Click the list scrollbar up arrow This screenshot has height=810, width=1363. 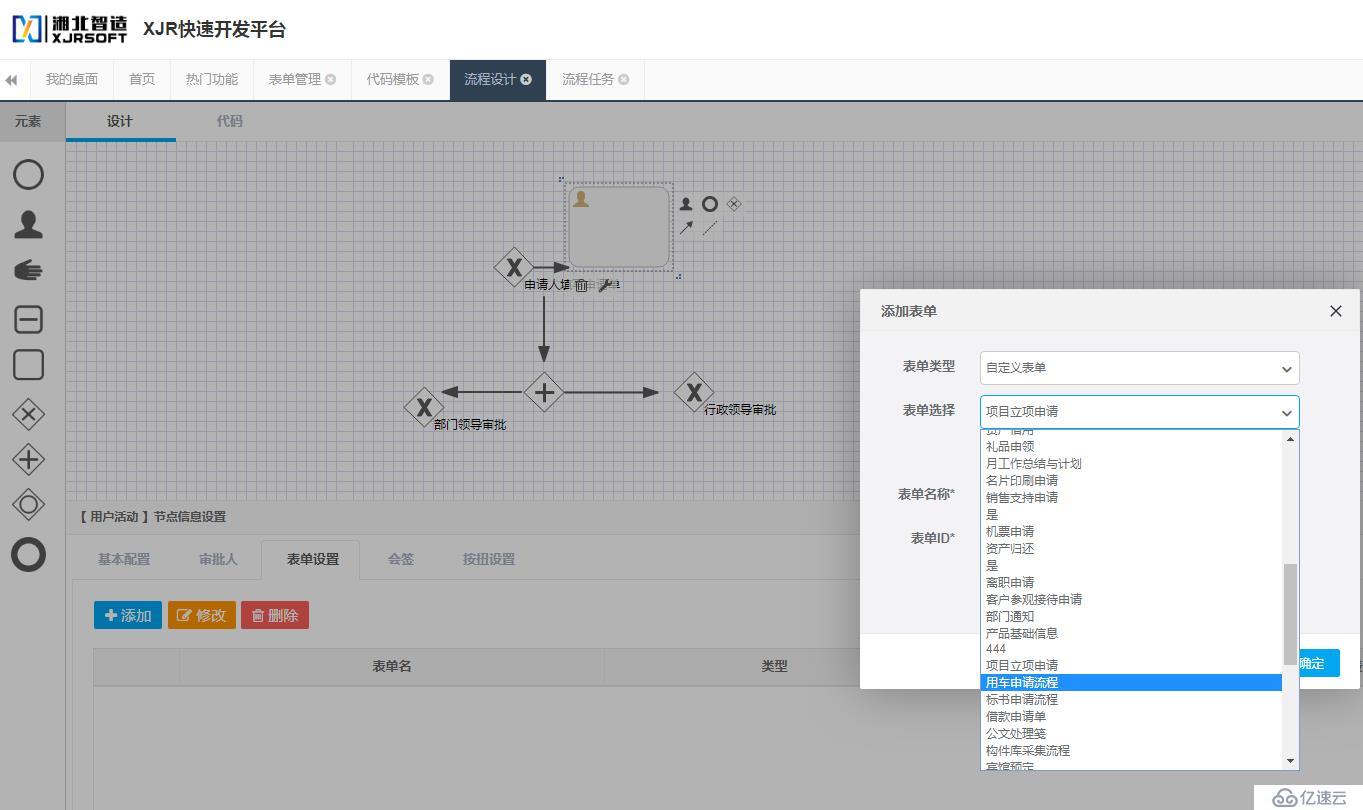pos(1290,439)
